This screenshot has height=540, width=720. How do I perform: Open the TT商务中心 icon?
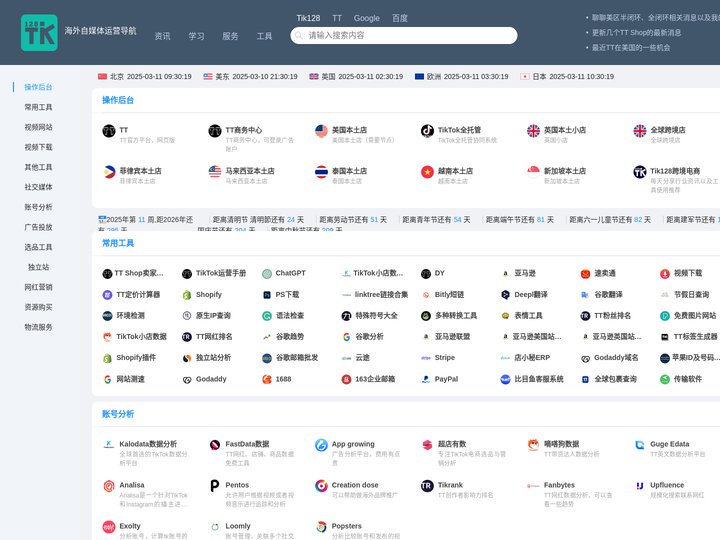tap(215, 131)
